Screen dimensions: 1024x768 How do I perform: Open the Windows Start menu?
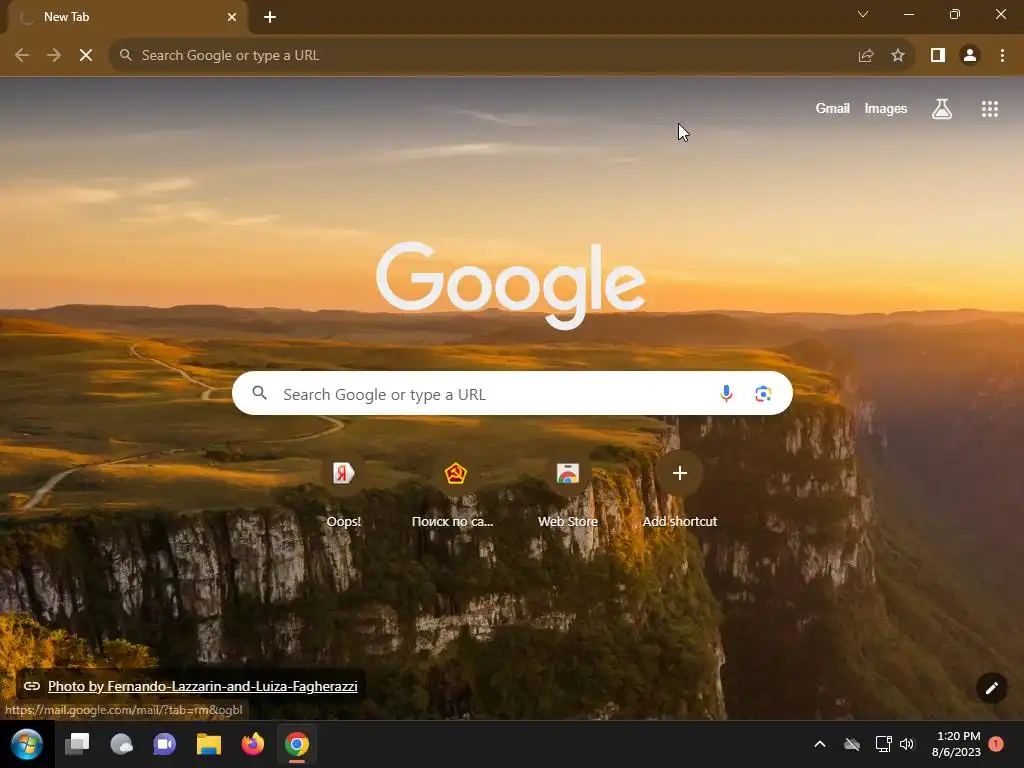(x=27, y=744)
